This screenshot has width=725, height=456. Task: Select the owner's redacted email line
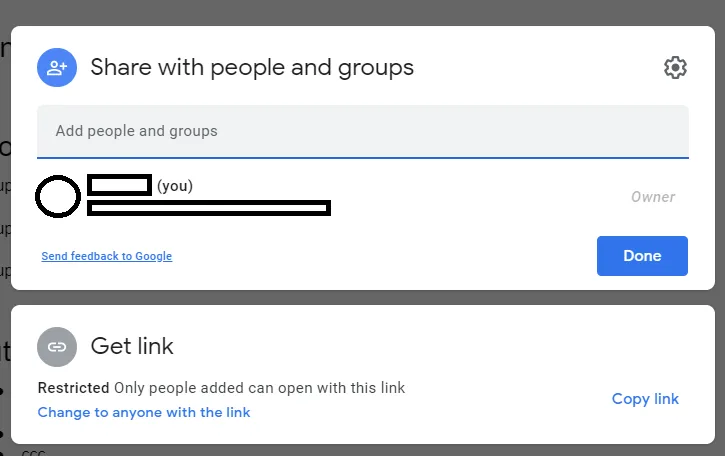coord(209,208)
